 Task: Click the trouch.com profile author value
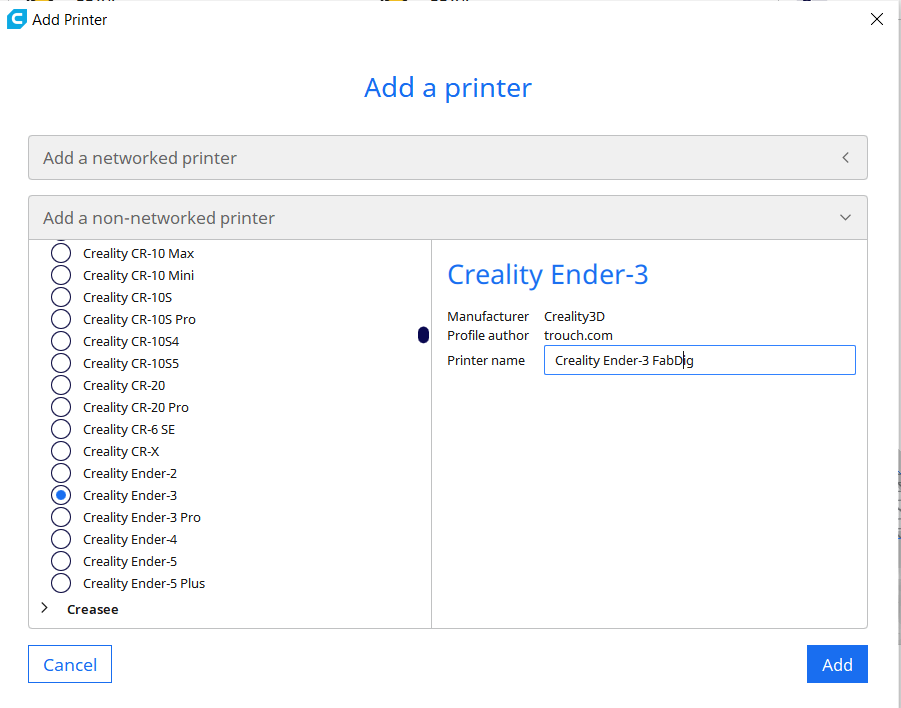578,336
